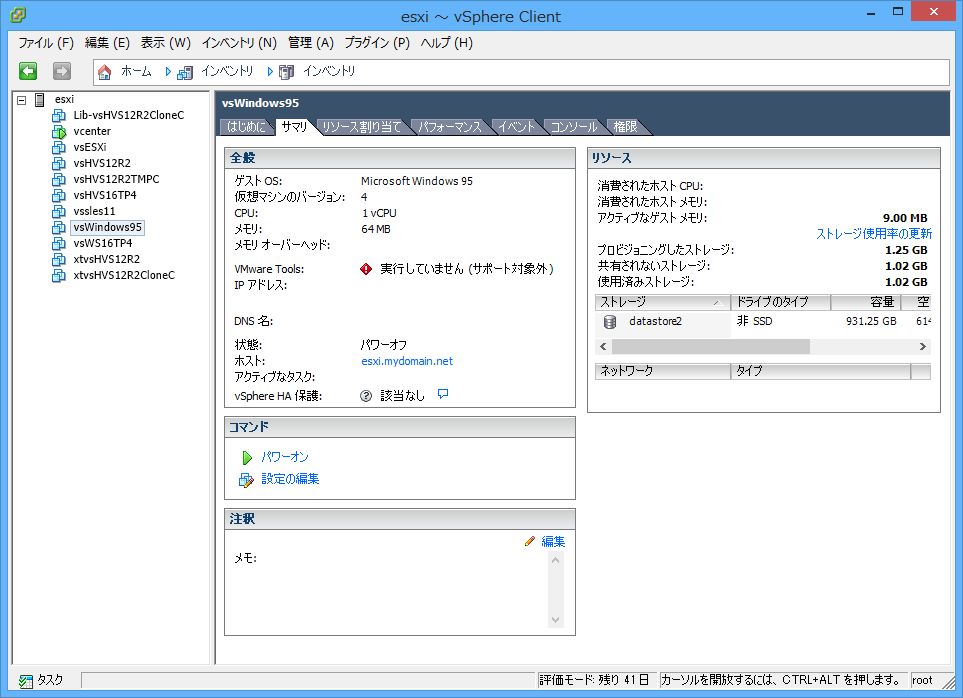Screen dimensions: 963x698
Task: Click the 設定の編集 command link
Action: 290,479
